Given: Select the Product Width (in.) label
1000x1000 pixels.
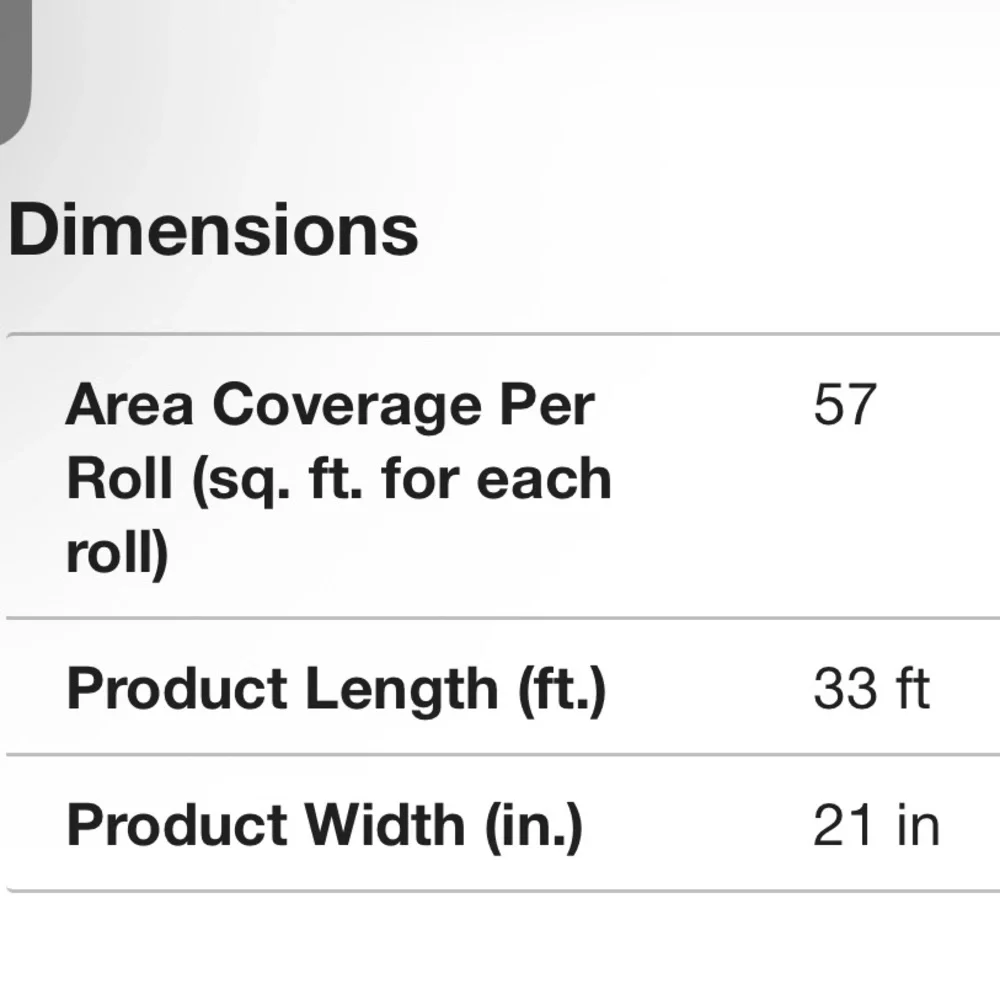Looking at the screenshot, I should click(325, 825).
